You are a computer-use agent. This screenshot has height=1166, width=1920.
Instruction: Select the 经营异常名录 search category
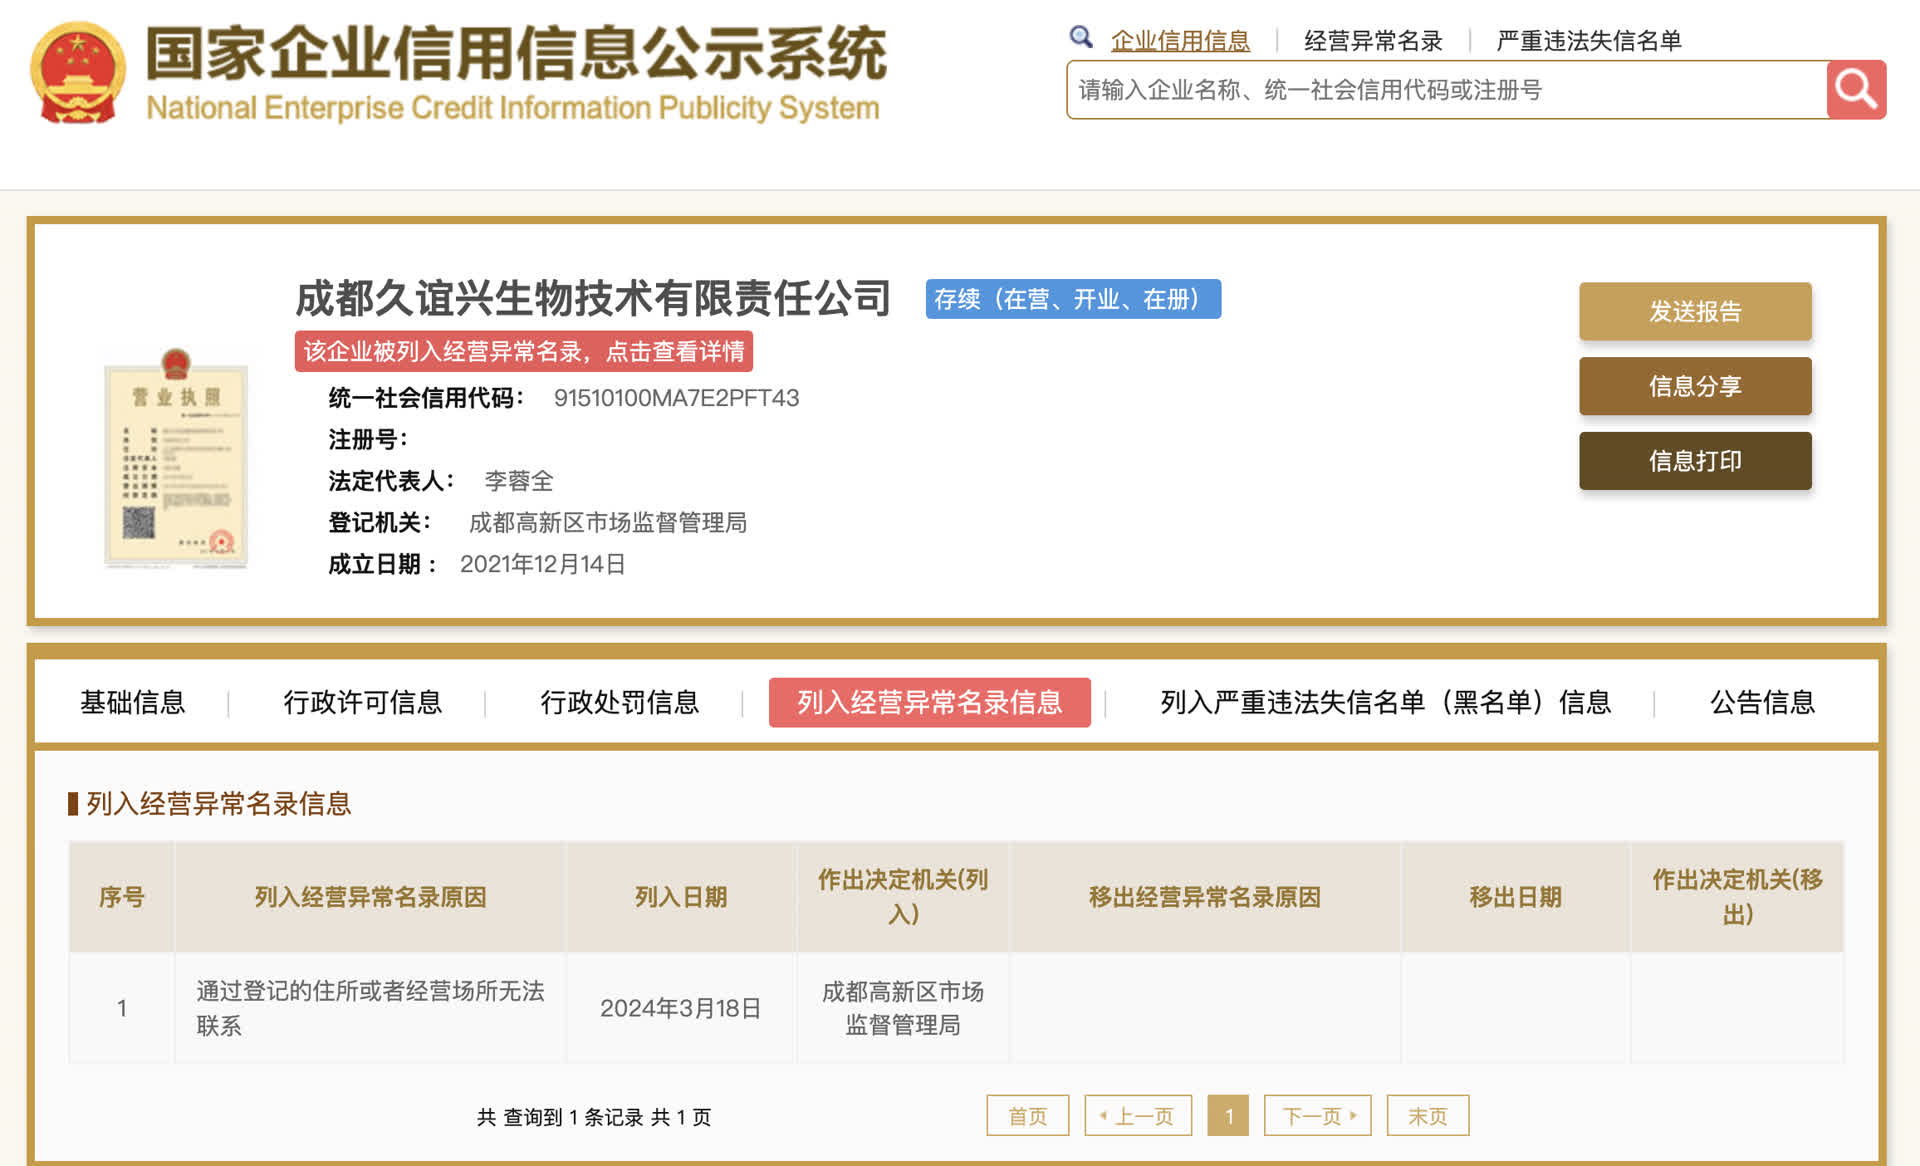click(x=1373, y=41)
